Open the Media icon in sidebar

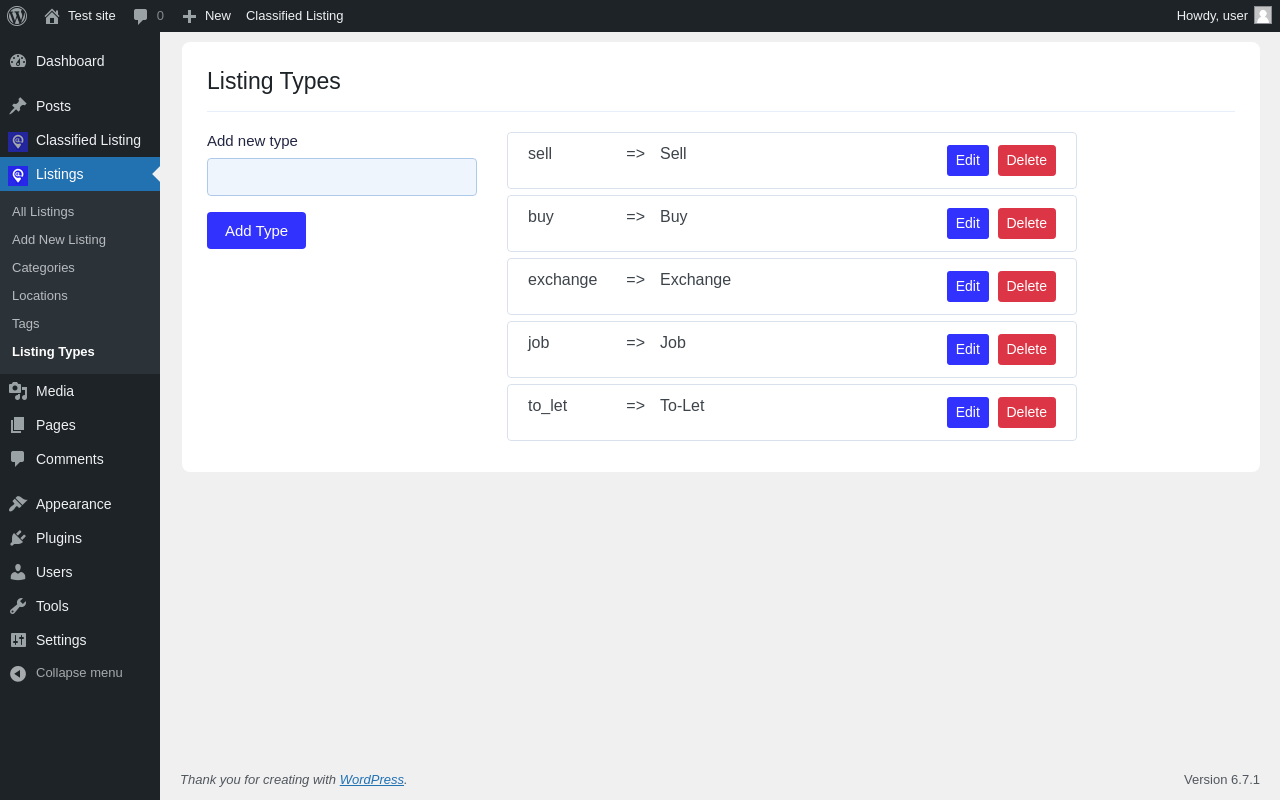[18, 391]
